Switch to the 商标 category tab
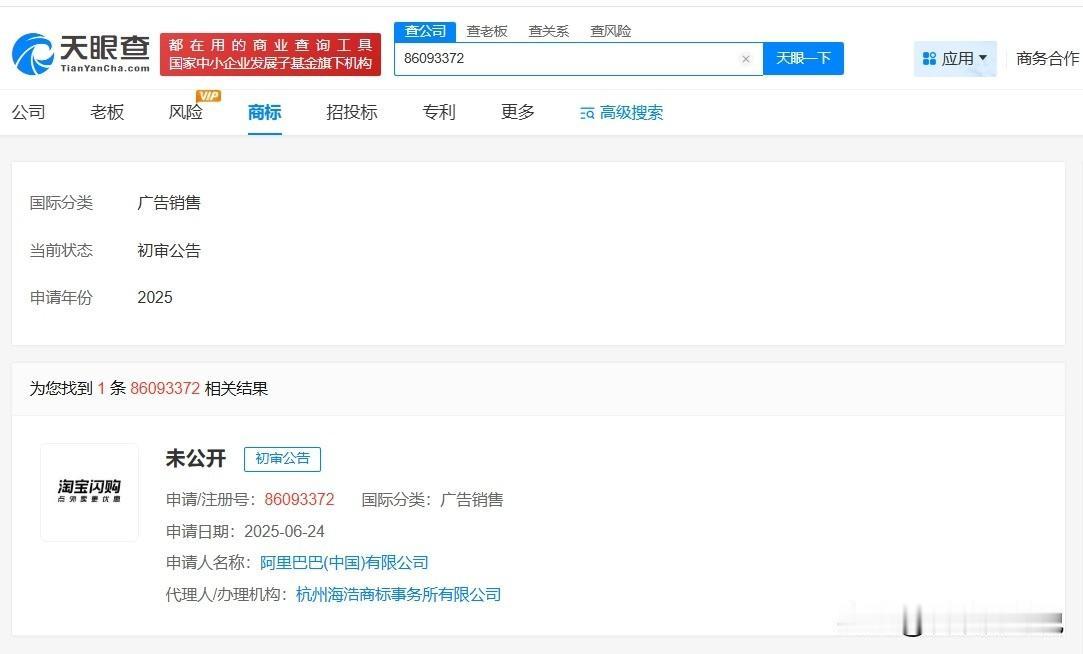 click(x=265, y=112)
